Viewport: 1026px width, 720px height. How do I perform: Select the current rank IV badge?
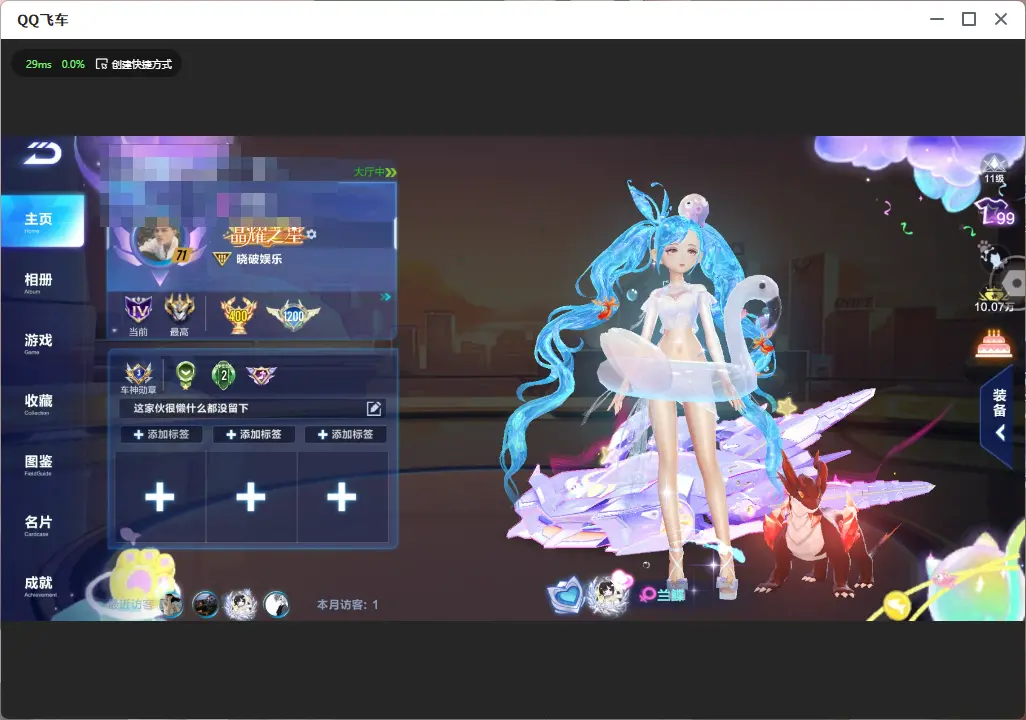click(138, 310)
